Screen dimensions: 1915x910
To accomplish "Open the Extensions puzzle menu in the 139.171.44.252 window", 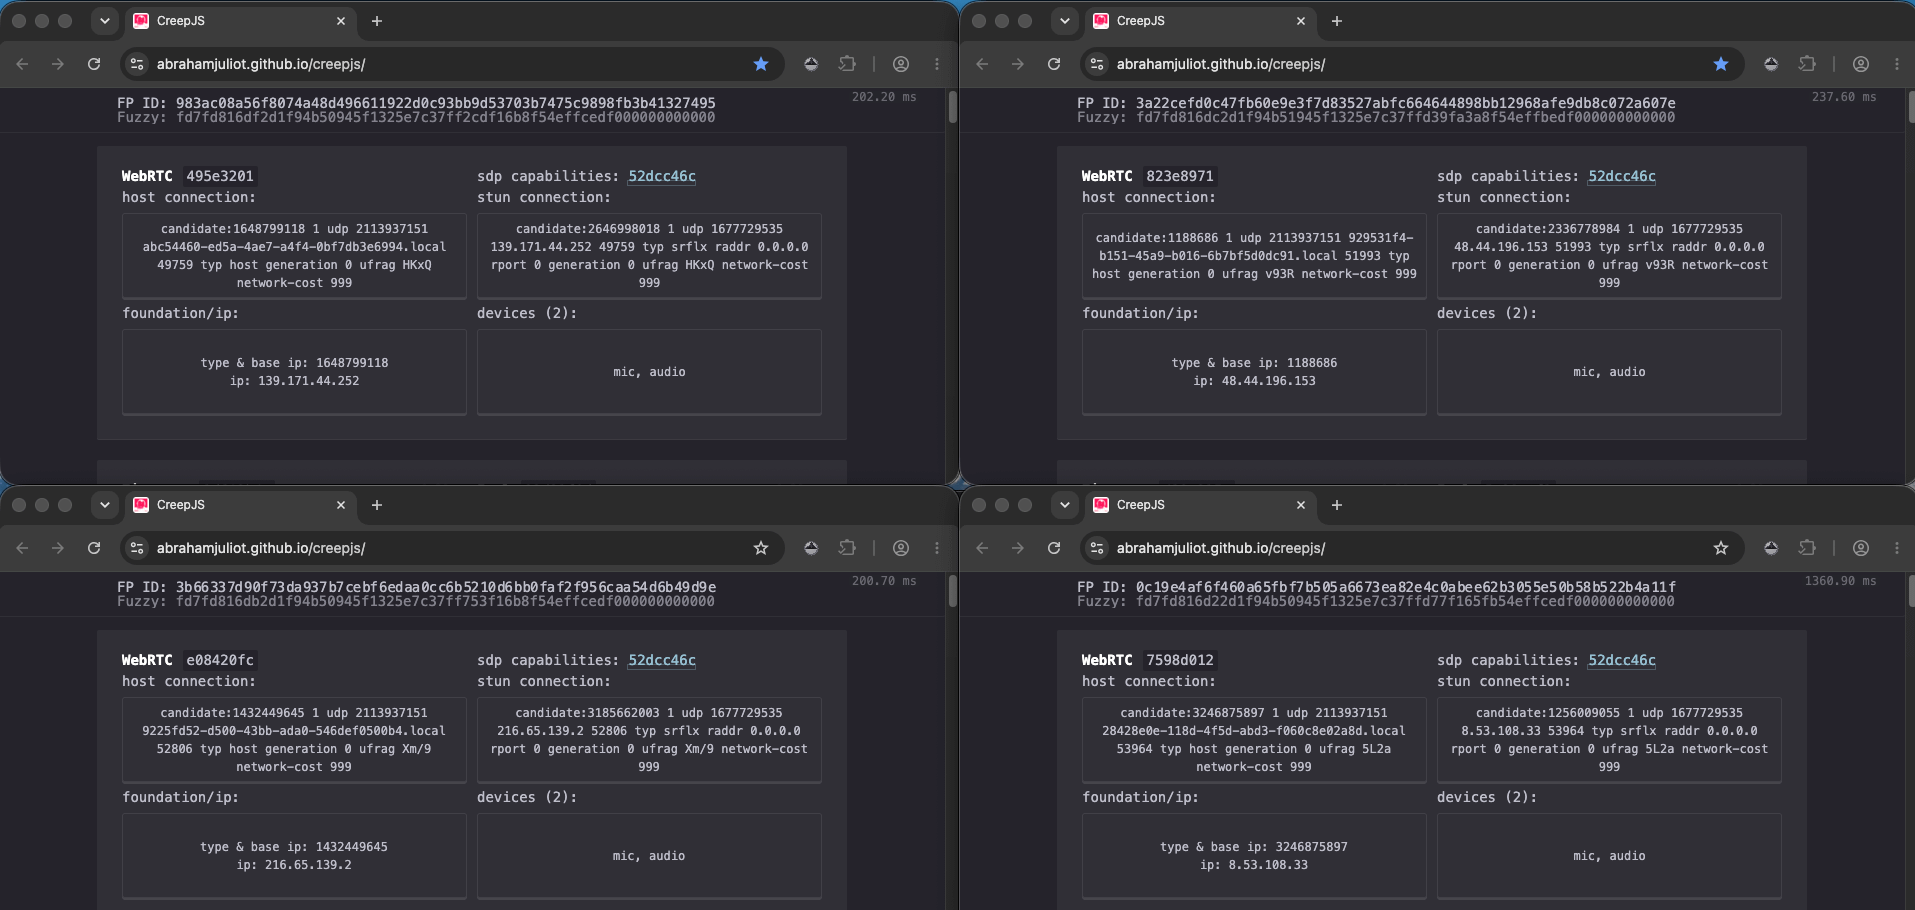I will pos(847,64).
